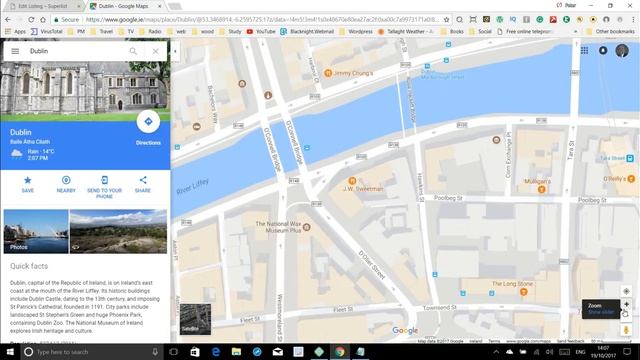Image resolution: width=640 pixels, height=360 pixels.
Task: Click the red PDF extension icon
Action: (553, 19)
